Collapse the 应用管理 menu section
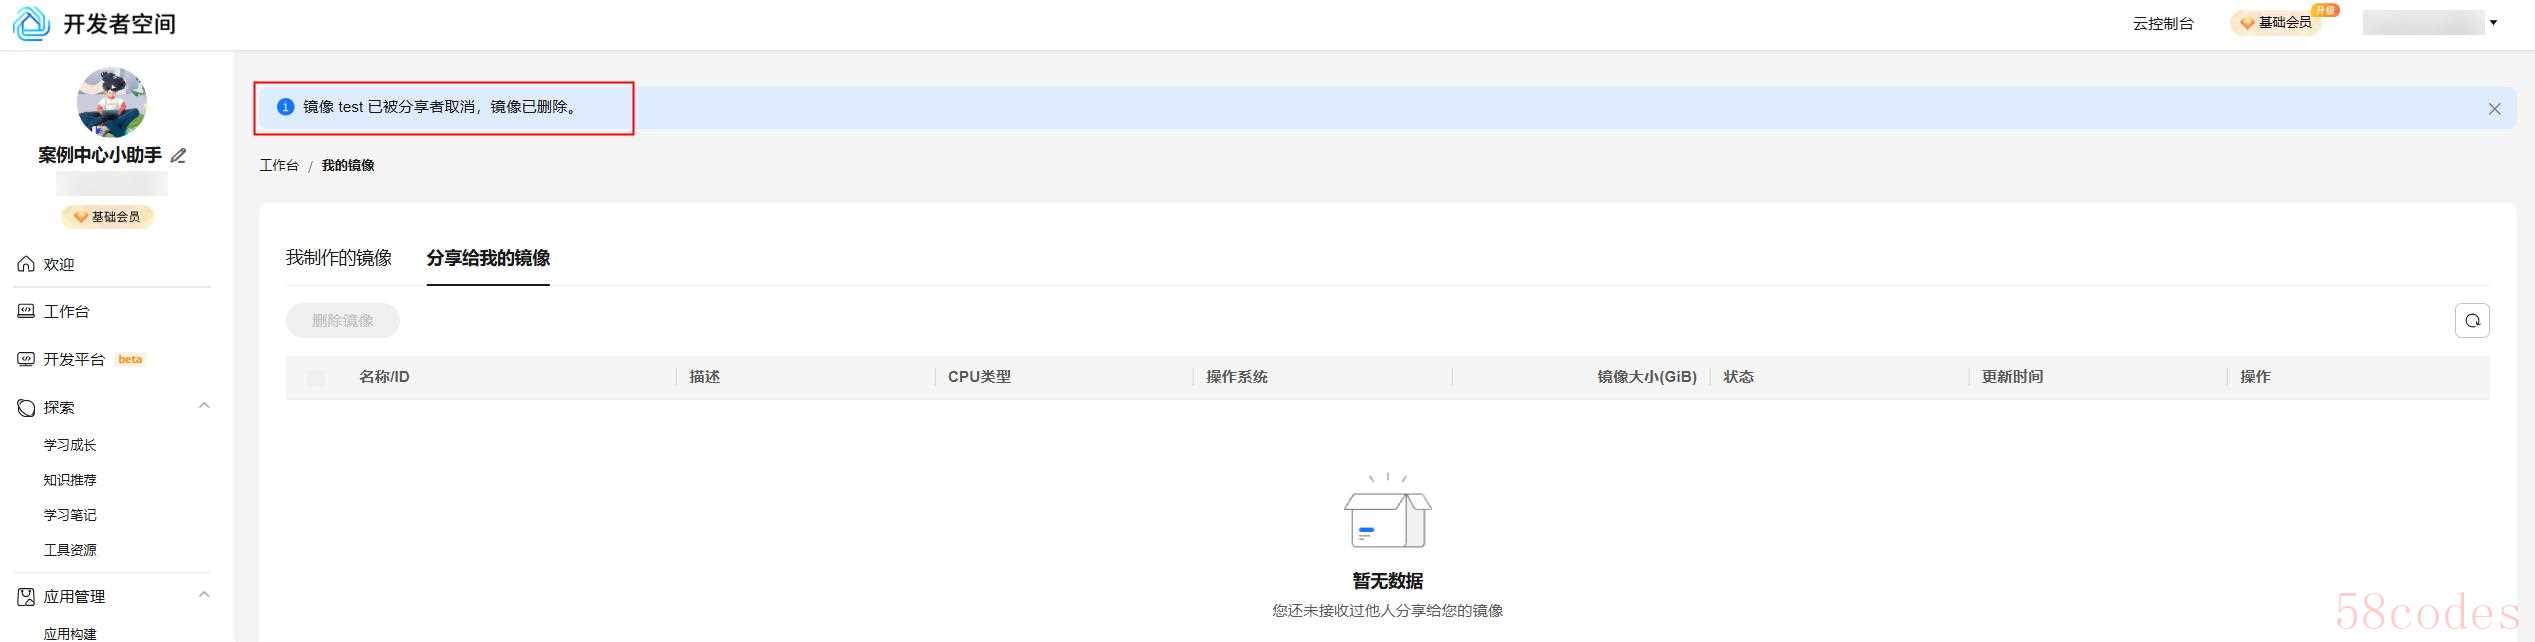2535x642 pixels. click(204, 595)
